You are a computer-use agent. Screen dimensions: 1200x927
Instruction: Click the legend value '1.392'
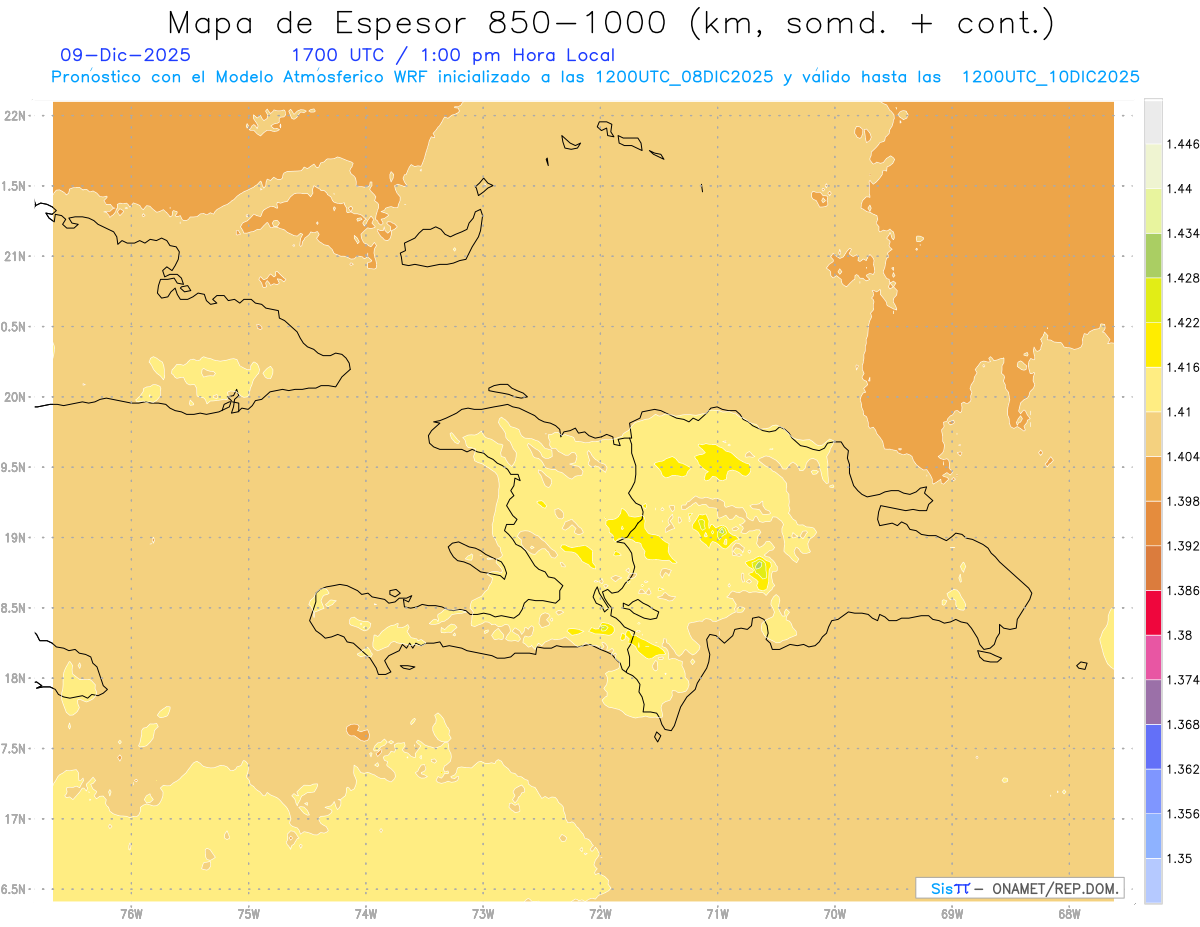coord(1183,546)
